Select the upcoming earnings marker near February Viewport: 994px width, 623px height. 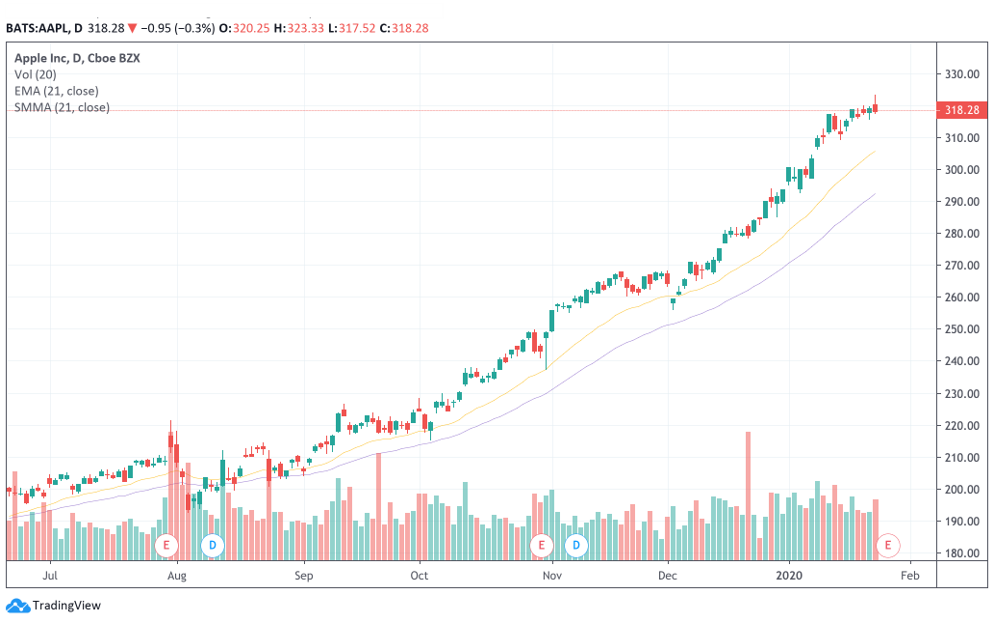pyautogui.click(x=886, y=545)
